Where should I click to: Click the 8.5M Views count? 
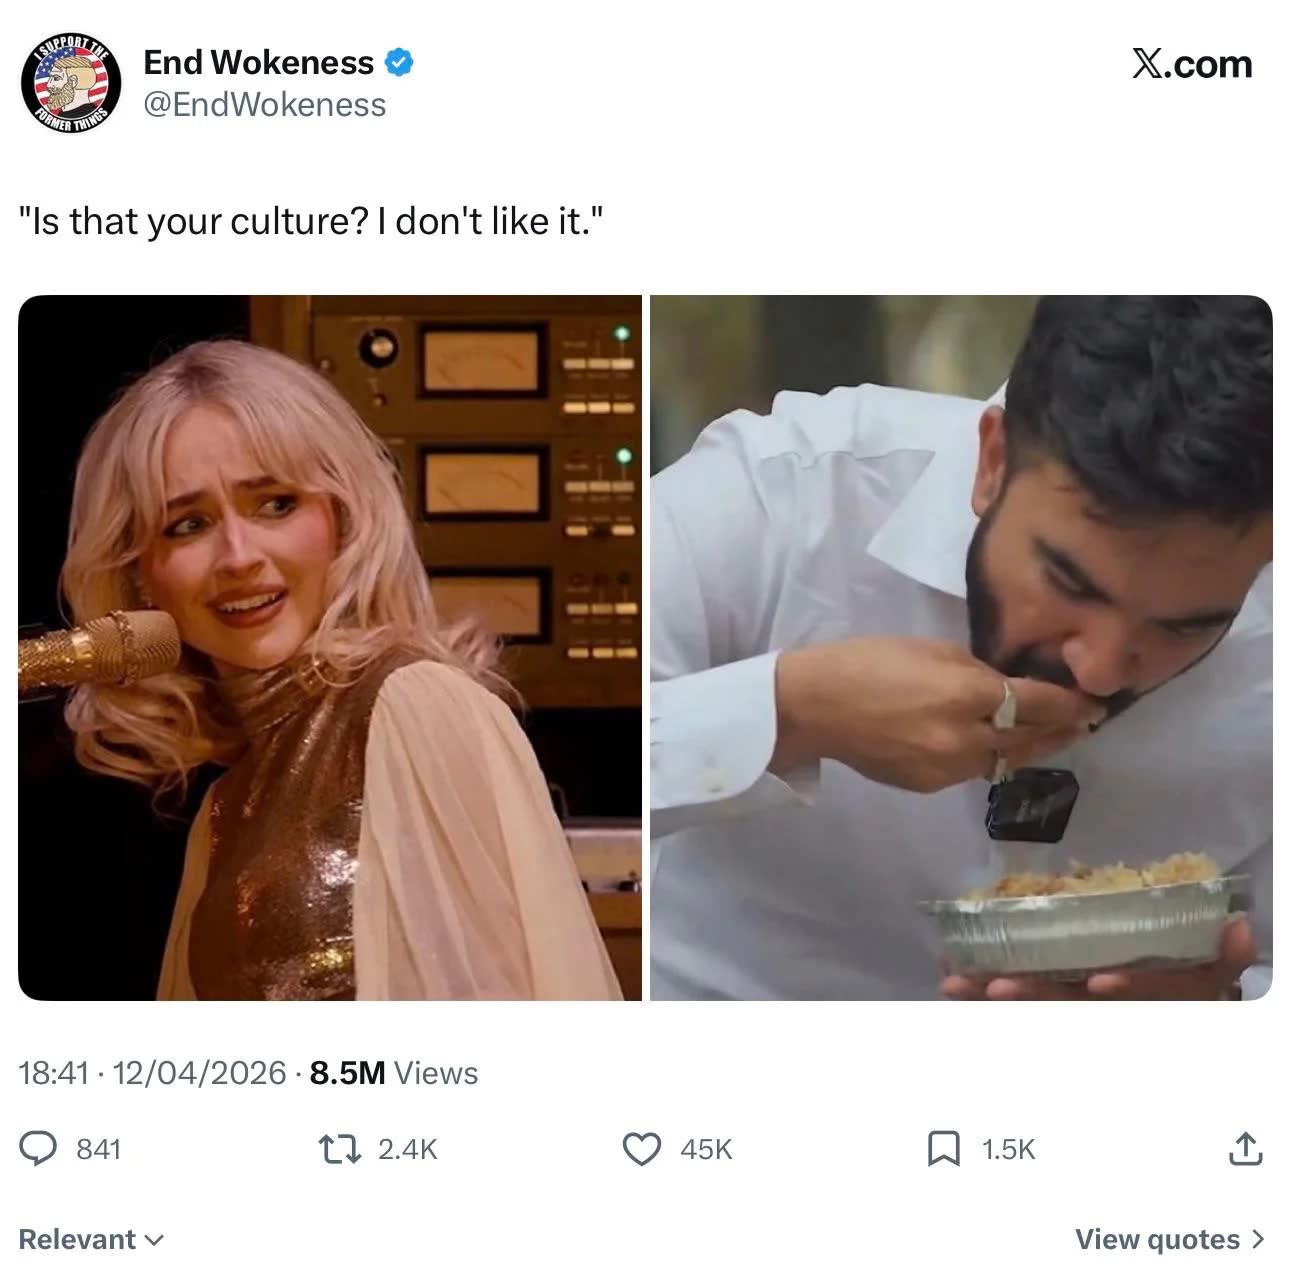pyautogui.click(x=394, y=1073)
